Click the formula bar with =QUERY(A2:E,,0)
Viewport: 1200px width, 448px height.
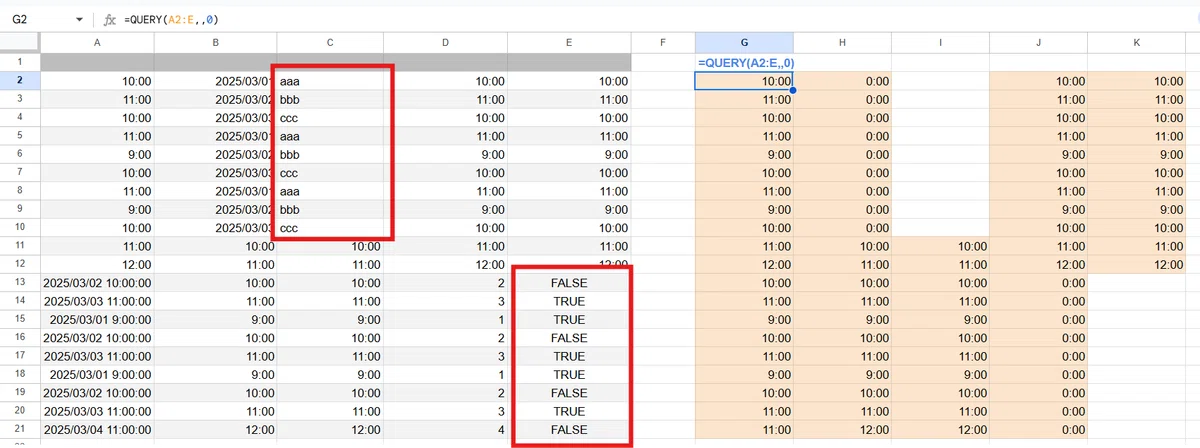point(660,20)
